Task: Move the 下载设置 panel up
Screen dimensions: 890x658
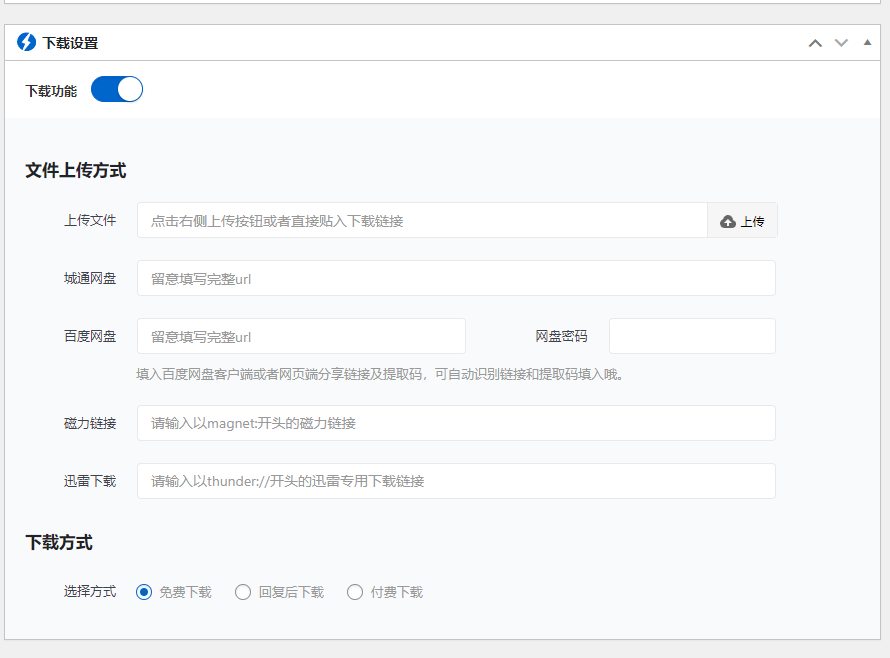Action: click(815, 43)
